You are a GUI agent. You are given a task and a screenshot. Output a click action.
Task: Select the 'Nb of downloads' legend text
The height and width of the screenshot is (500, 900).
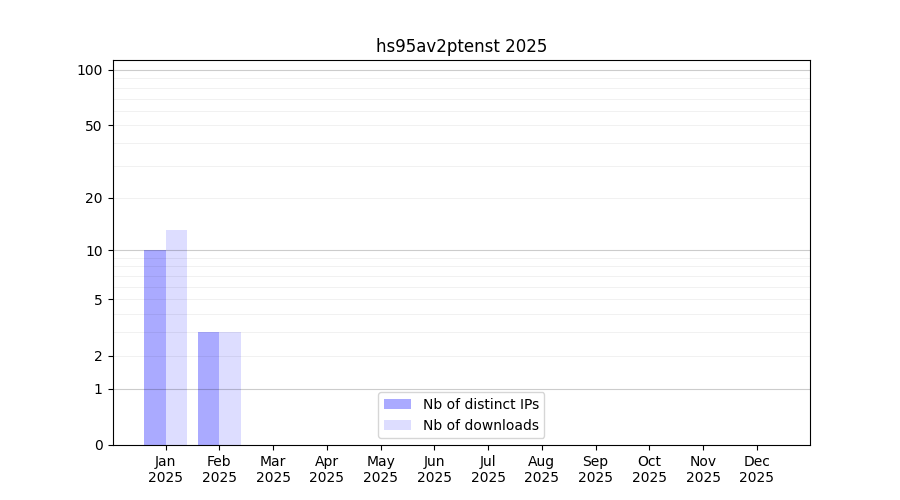point(481,425)
